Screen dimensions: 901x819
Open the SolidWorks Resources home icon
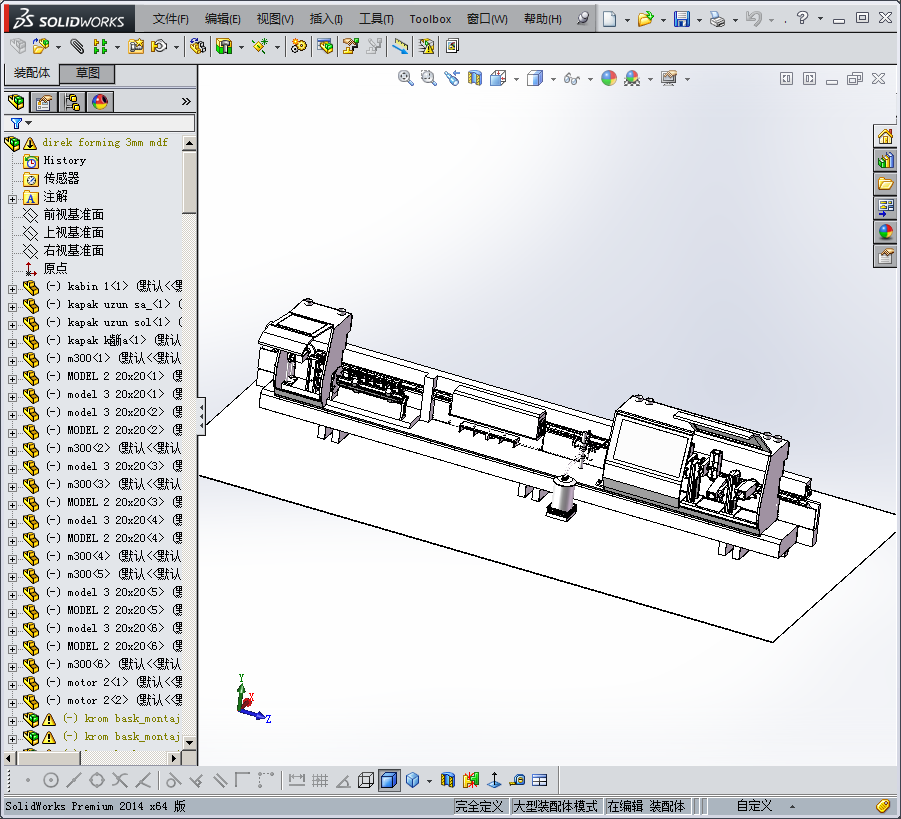click(886, 137)
